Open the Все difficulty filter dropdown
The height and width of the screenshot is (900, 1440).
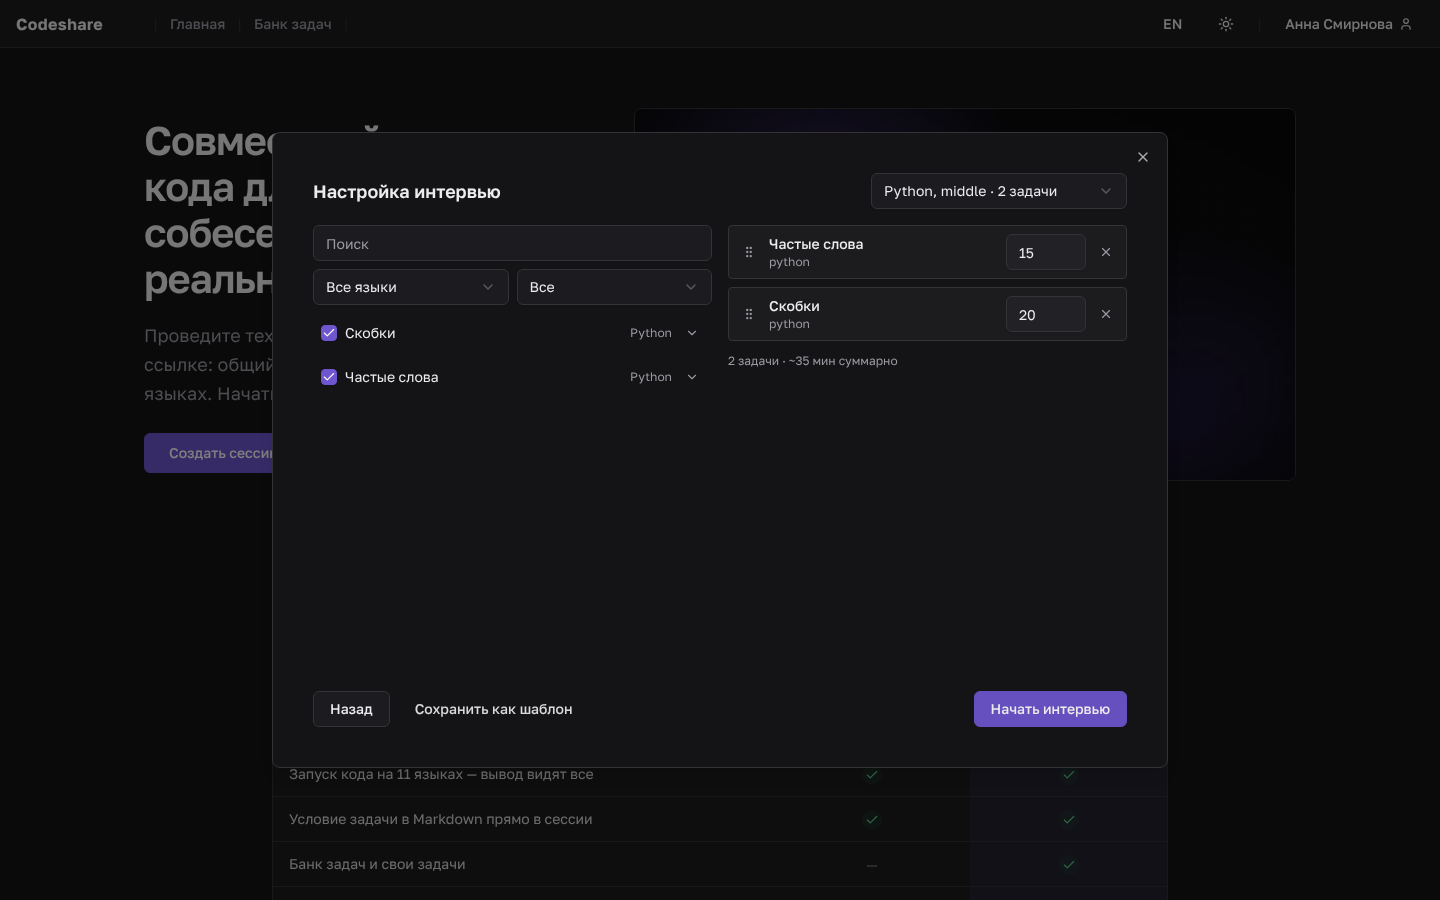(x=614, y=287)
